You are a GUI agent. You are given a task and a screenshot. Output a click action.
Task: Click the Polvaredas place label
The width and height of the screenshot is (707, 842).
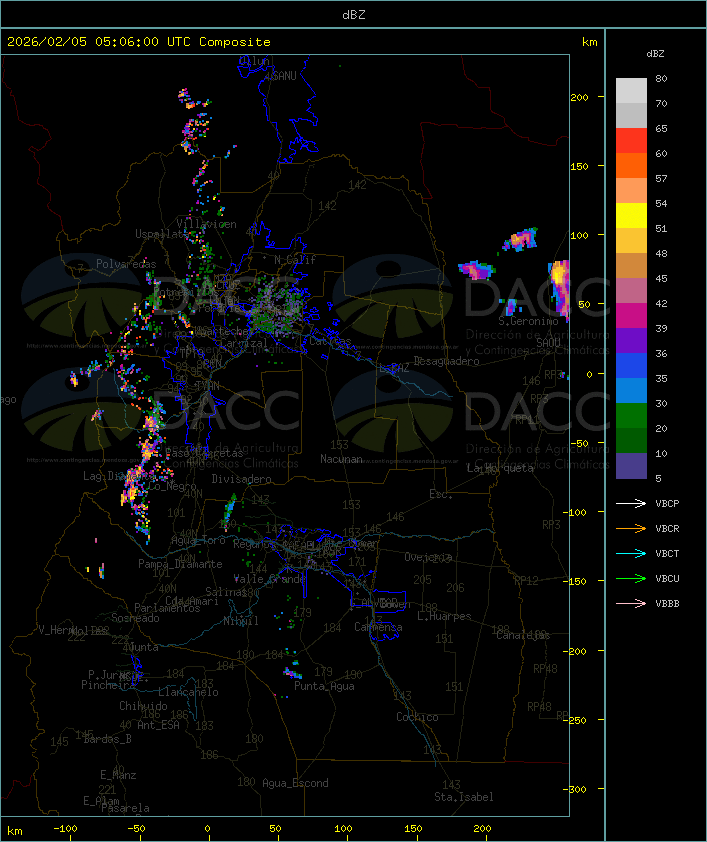(126, 264)
